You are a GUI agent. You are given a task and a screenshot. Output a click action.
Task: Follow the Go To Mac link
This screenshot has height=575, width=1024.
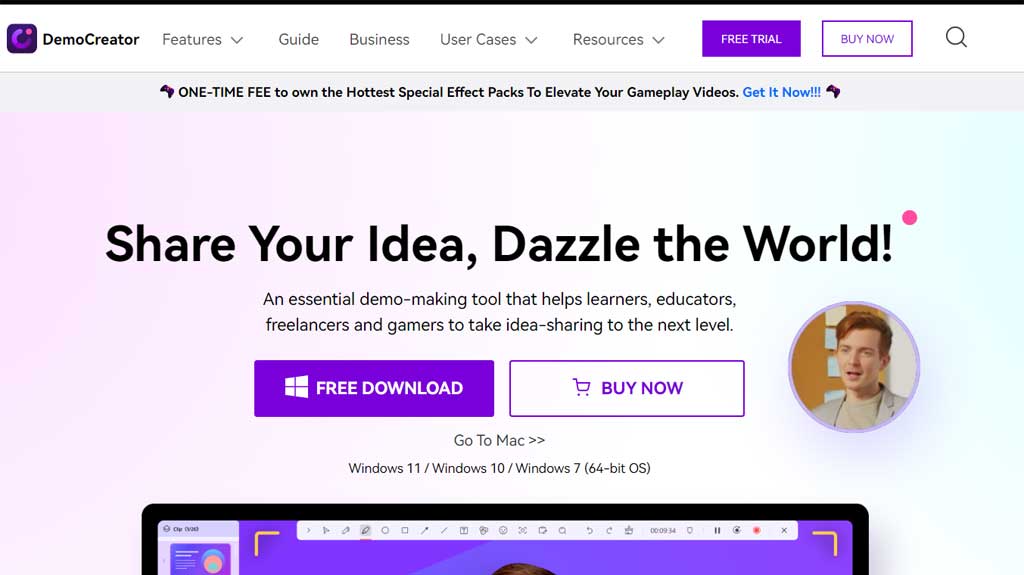(500, 440)
